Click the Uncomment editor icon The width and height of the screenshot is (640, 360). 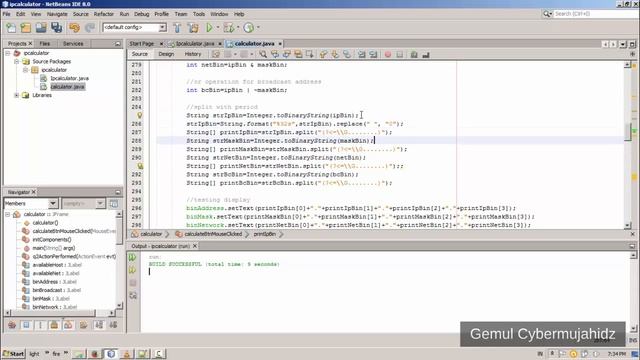tap(426, 54)
